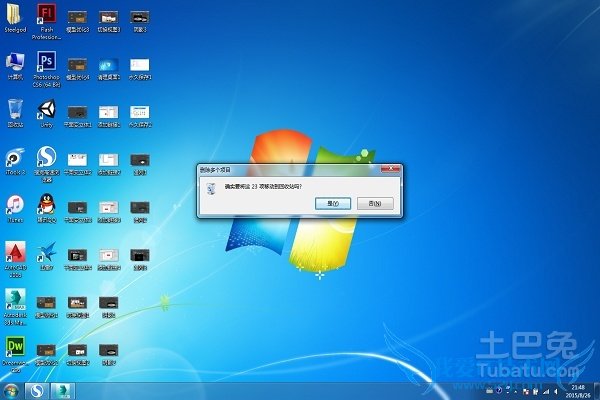The width and height of the screenshot is (600, 400).
Task: Click the Sogou browser taskbar button
Action: point(37,389)
